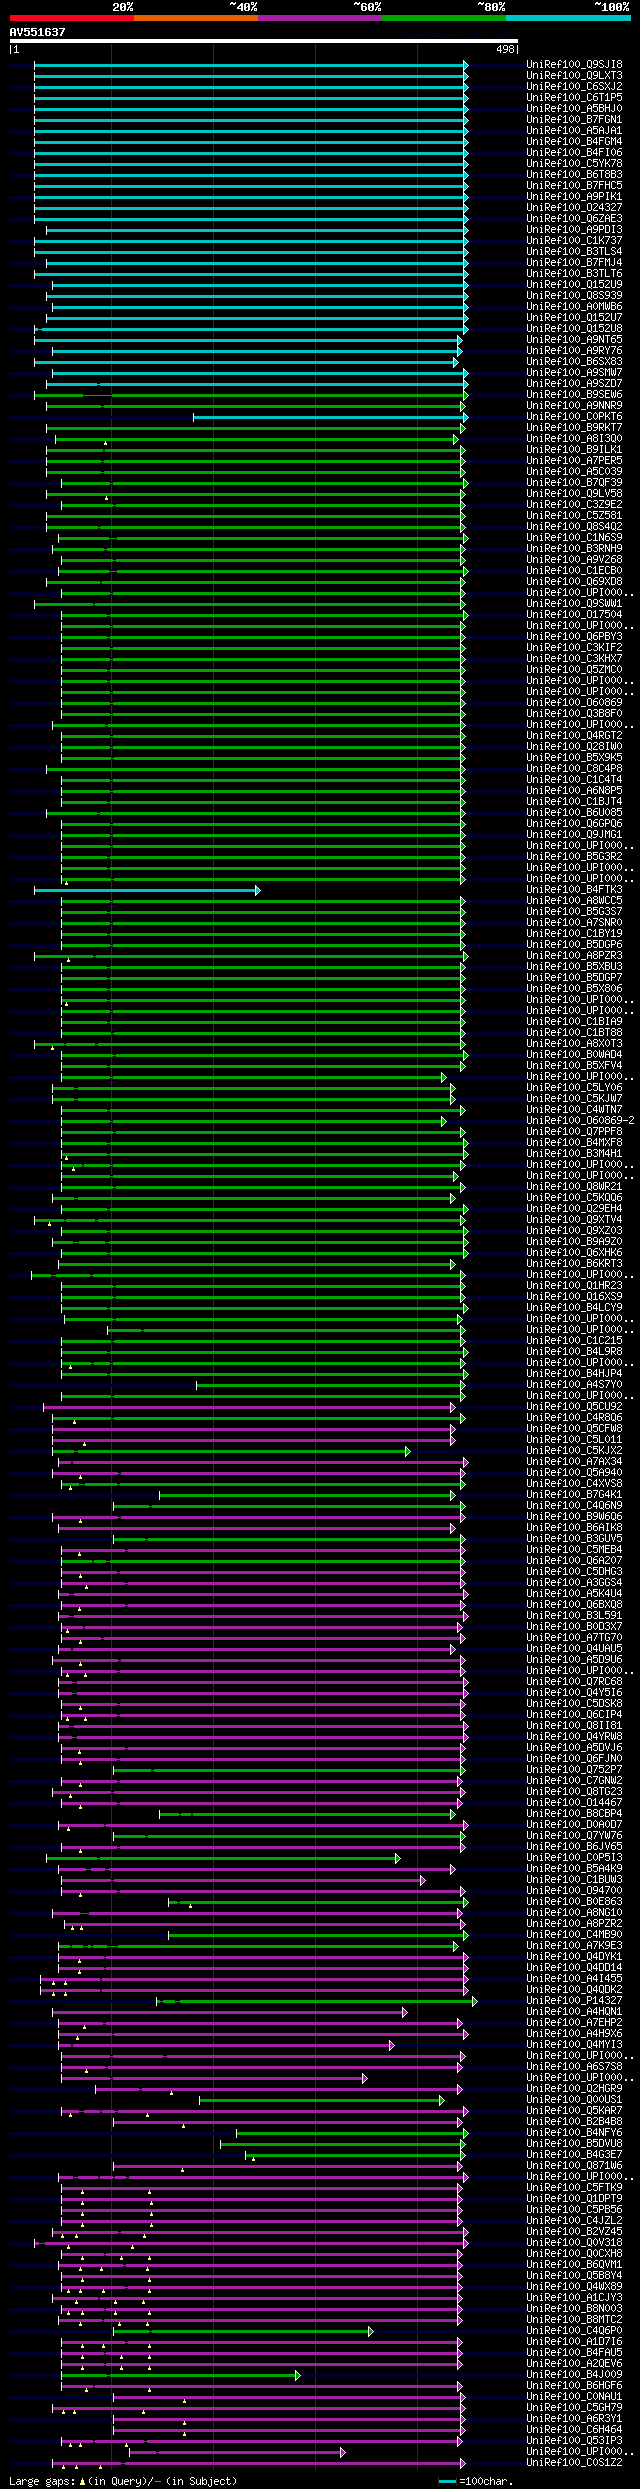
Task: Click the short cyan bar for UniRef100_B4FTK3
Action: [147, 890]
